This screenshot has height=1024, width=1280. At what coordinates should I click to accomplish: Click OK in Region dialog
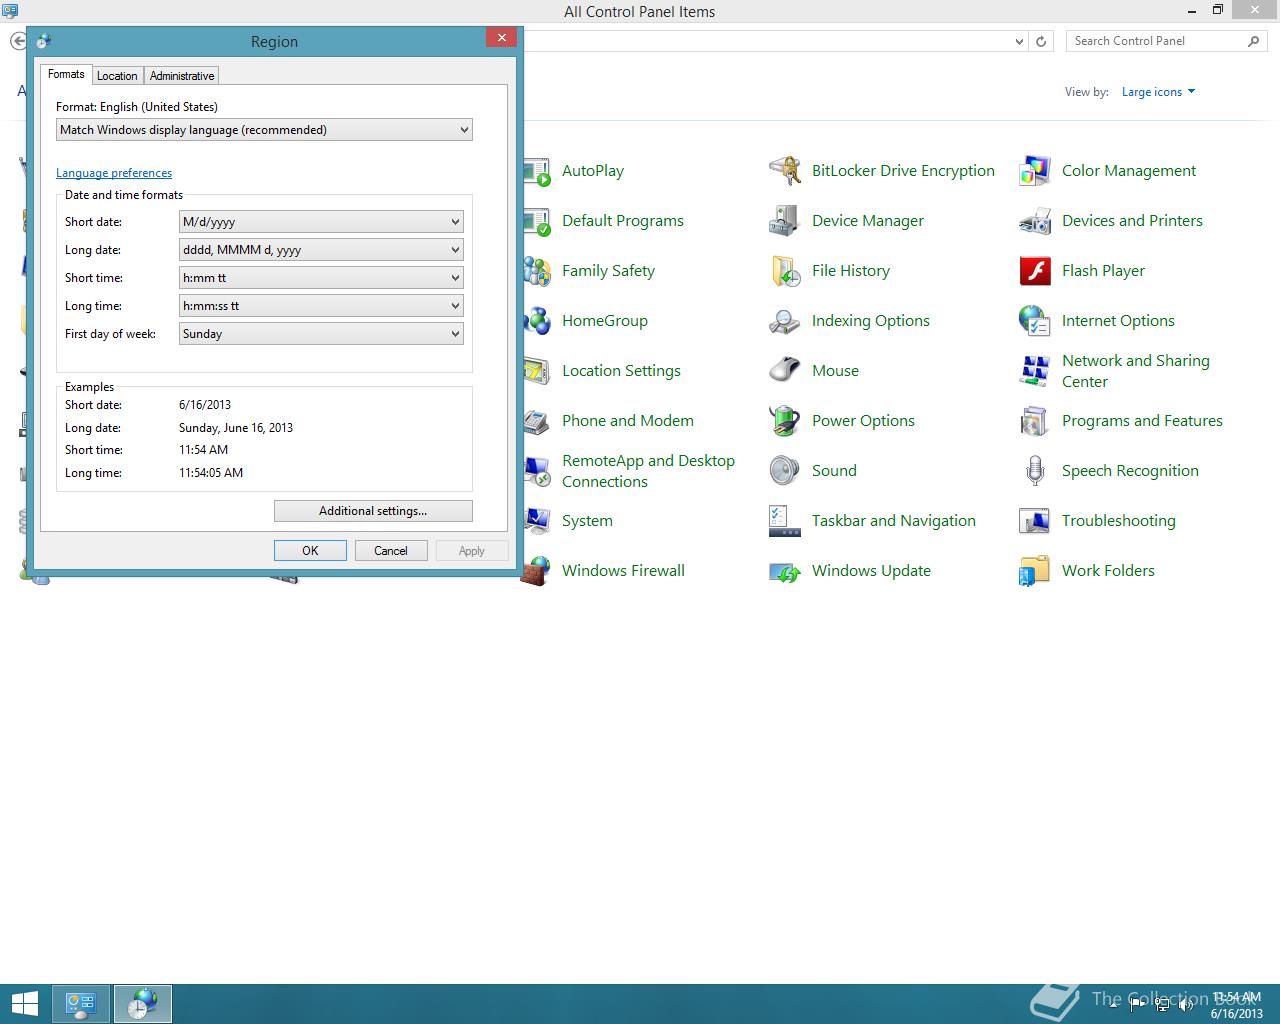310,551
